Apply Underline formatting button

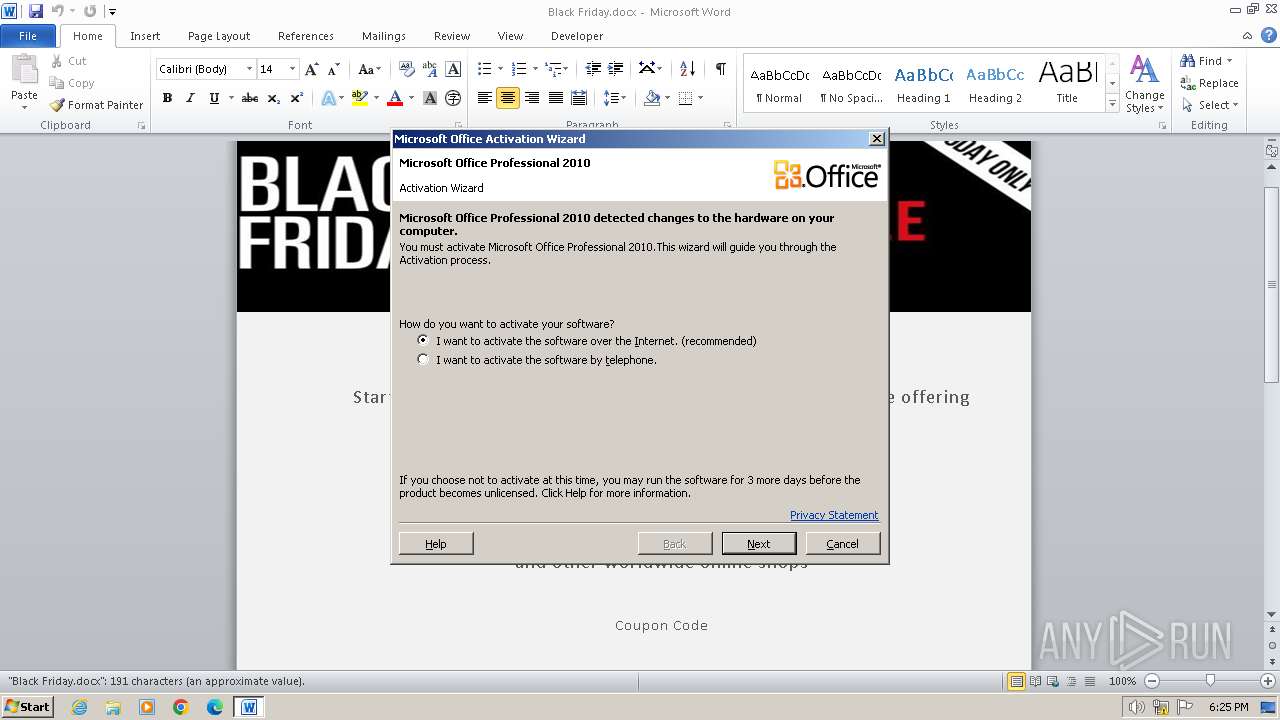tap(214, 98)
